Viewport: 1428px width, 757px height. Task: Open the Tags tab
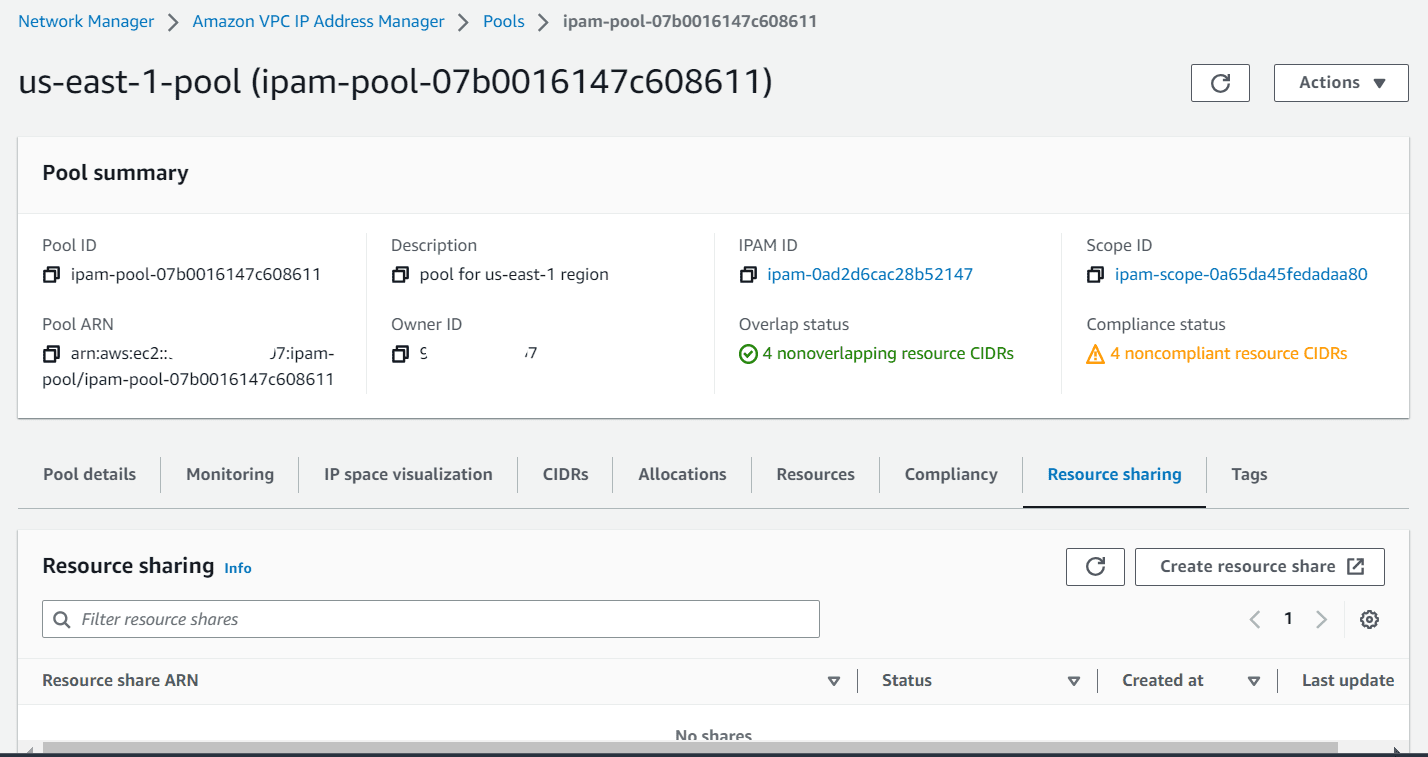click(x=1249, y=475)
